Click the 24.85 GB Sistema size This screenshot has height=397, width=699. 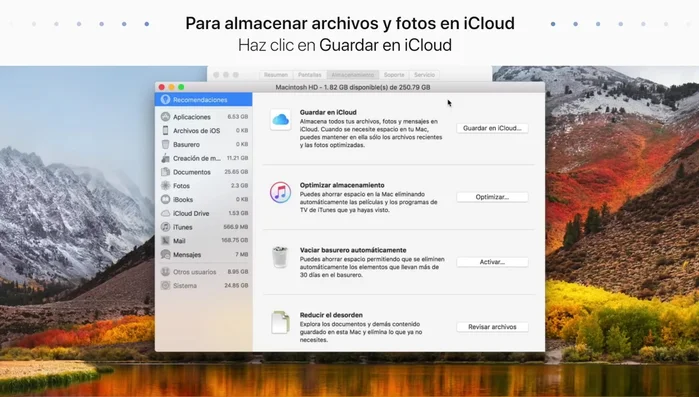[x=236, y=286]
